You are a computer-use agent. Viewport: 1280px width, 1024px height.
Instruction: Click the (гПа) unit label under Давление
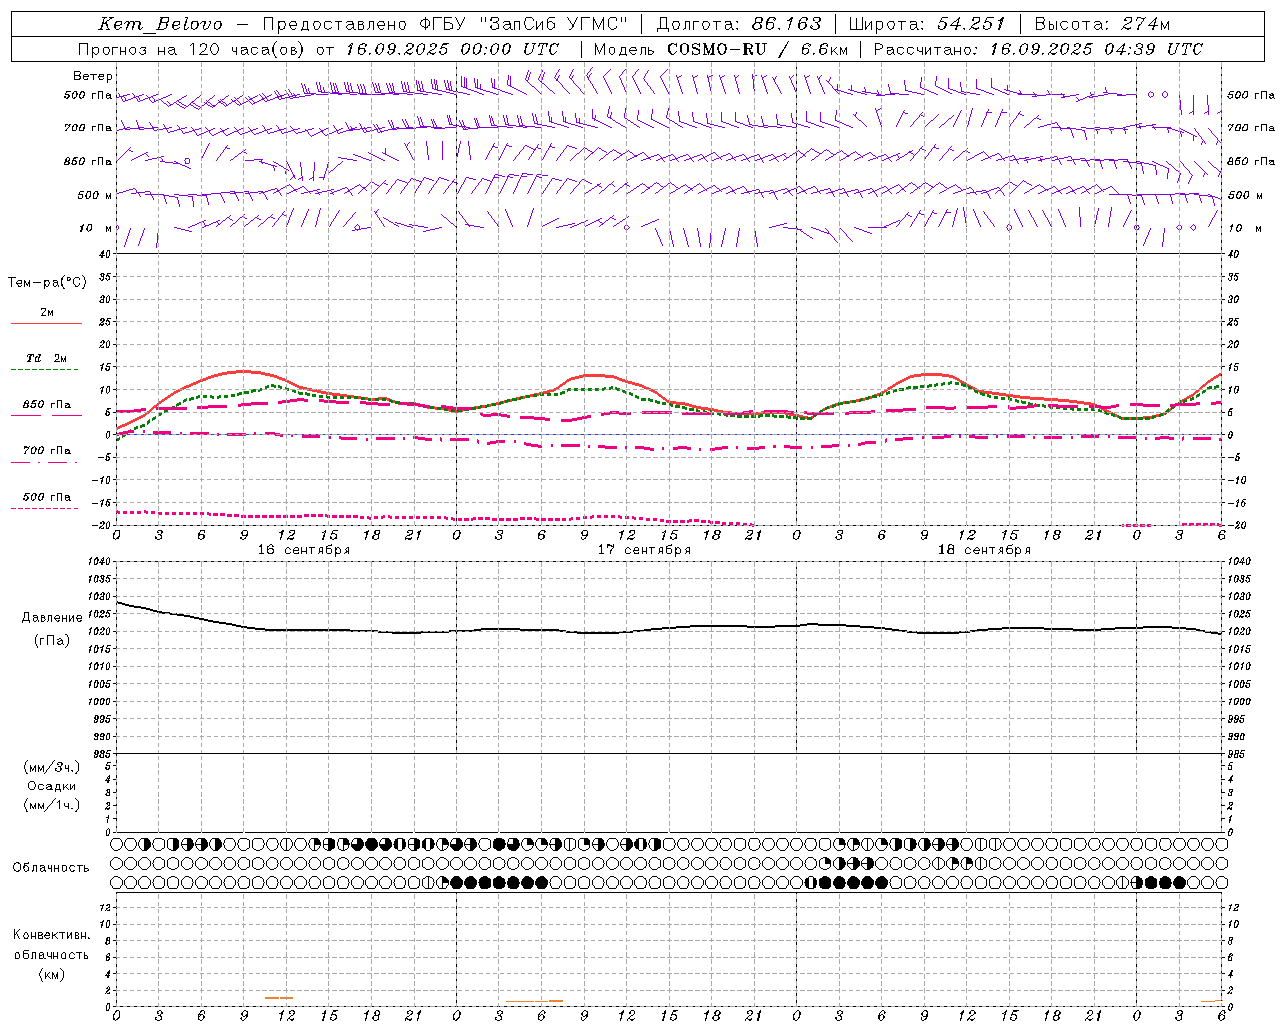click(52, 640)
